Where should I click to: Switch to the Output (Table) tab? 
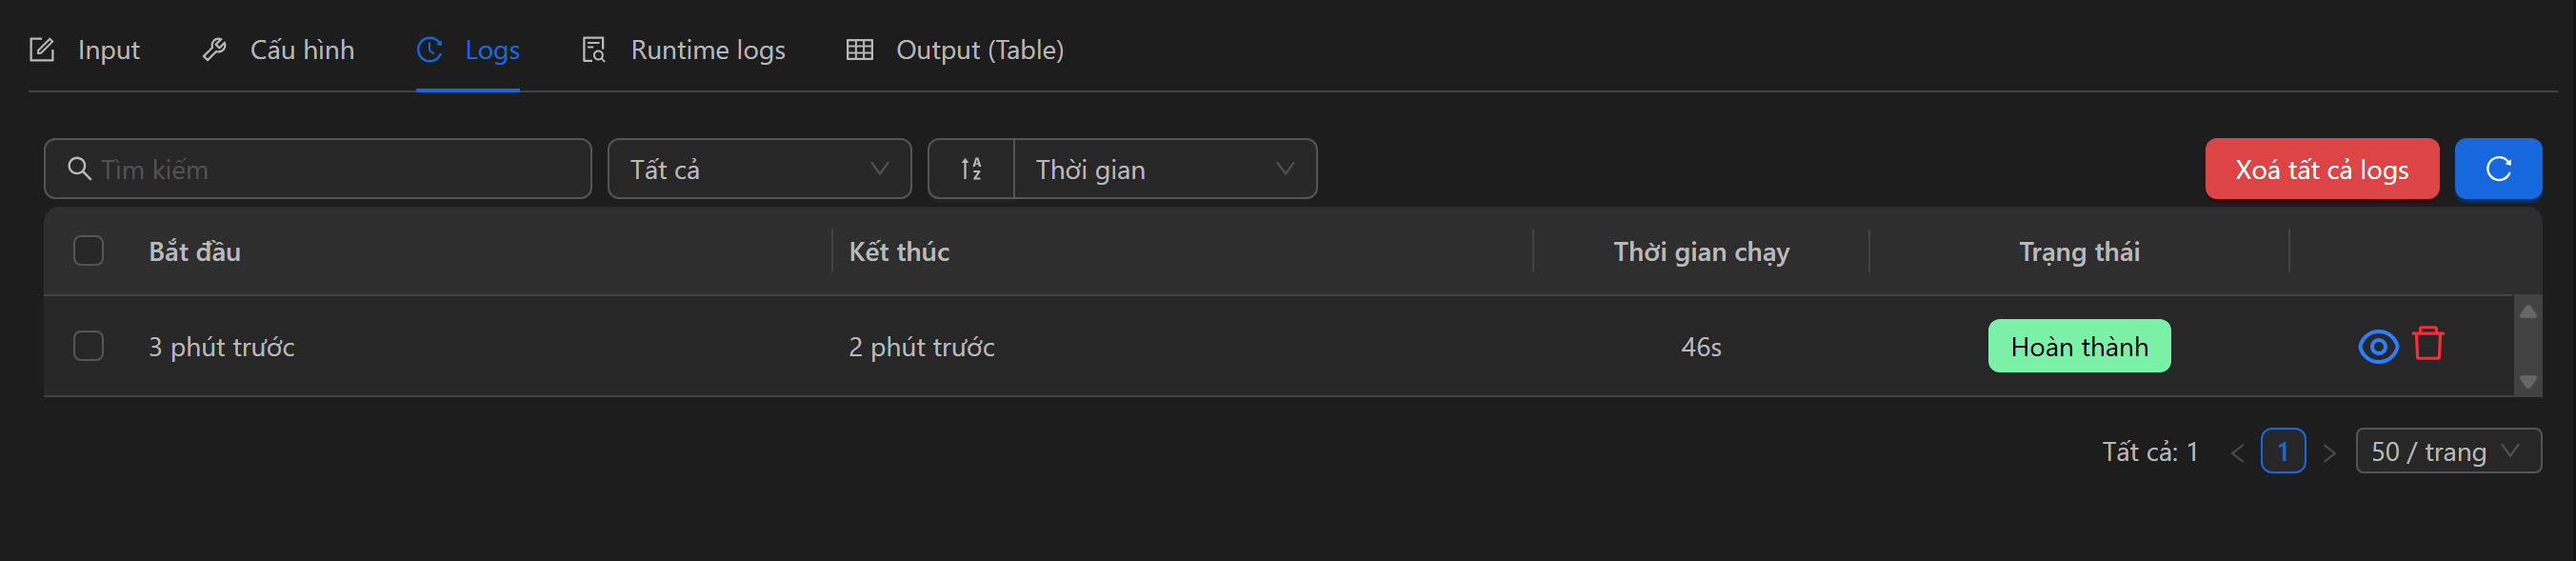click(x=954, y=50)
